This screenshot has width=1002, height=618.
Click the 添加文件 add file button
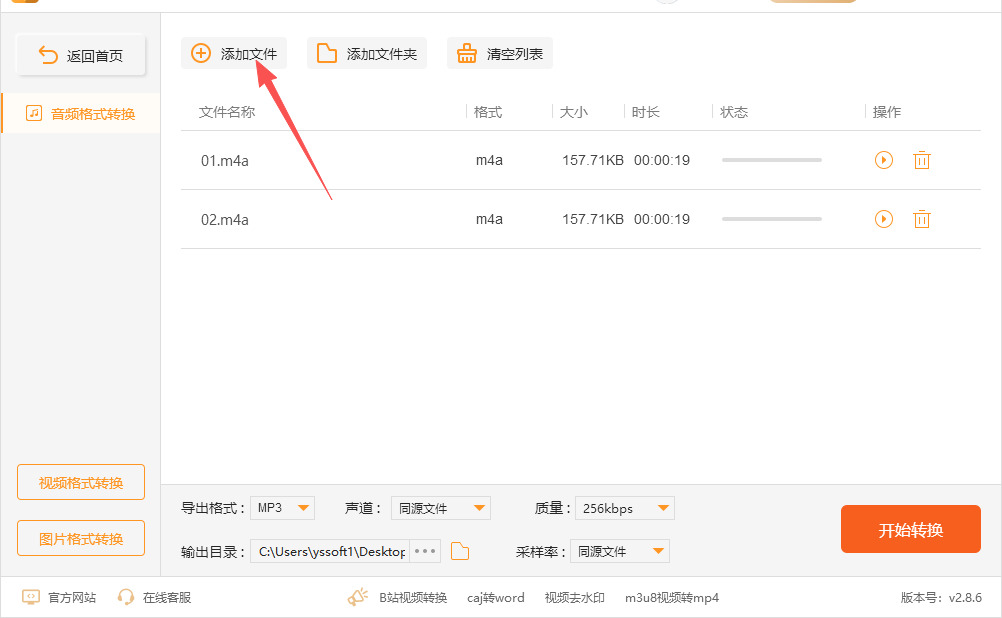(234, 54)
